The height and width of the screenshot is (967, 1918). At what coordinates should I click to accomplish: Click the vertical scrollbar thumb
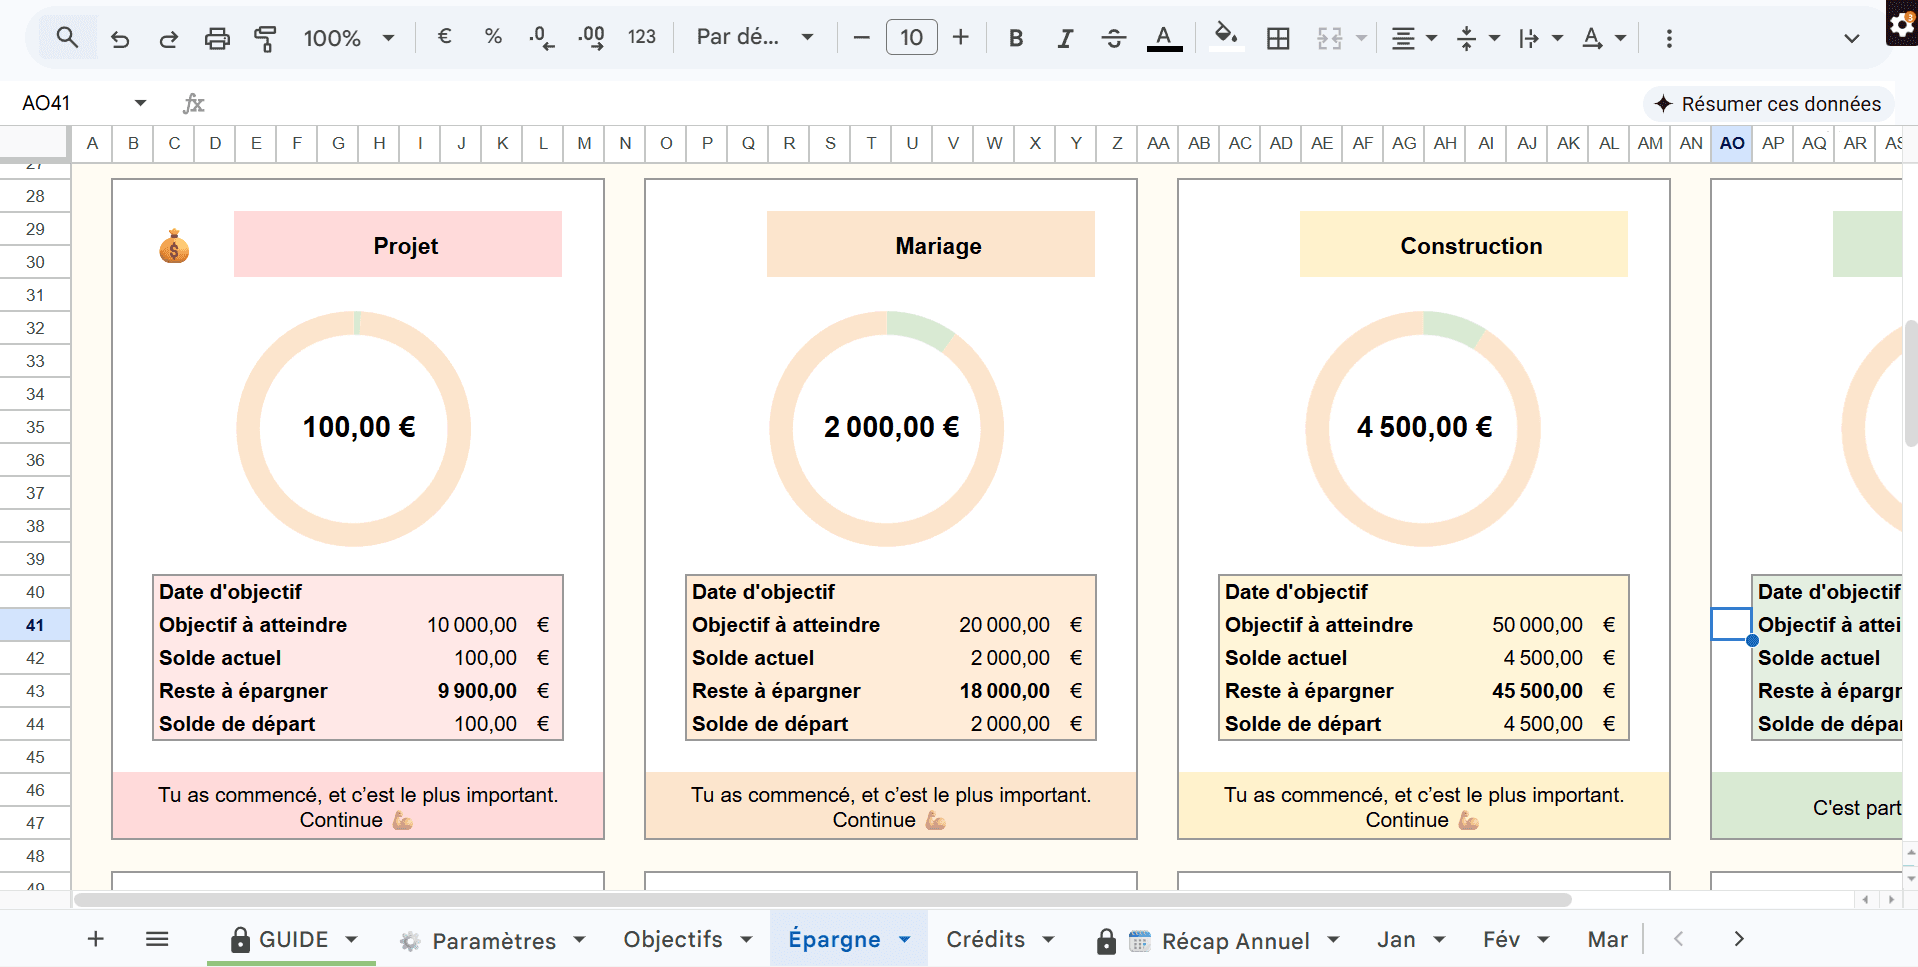tap(1911, 383)
